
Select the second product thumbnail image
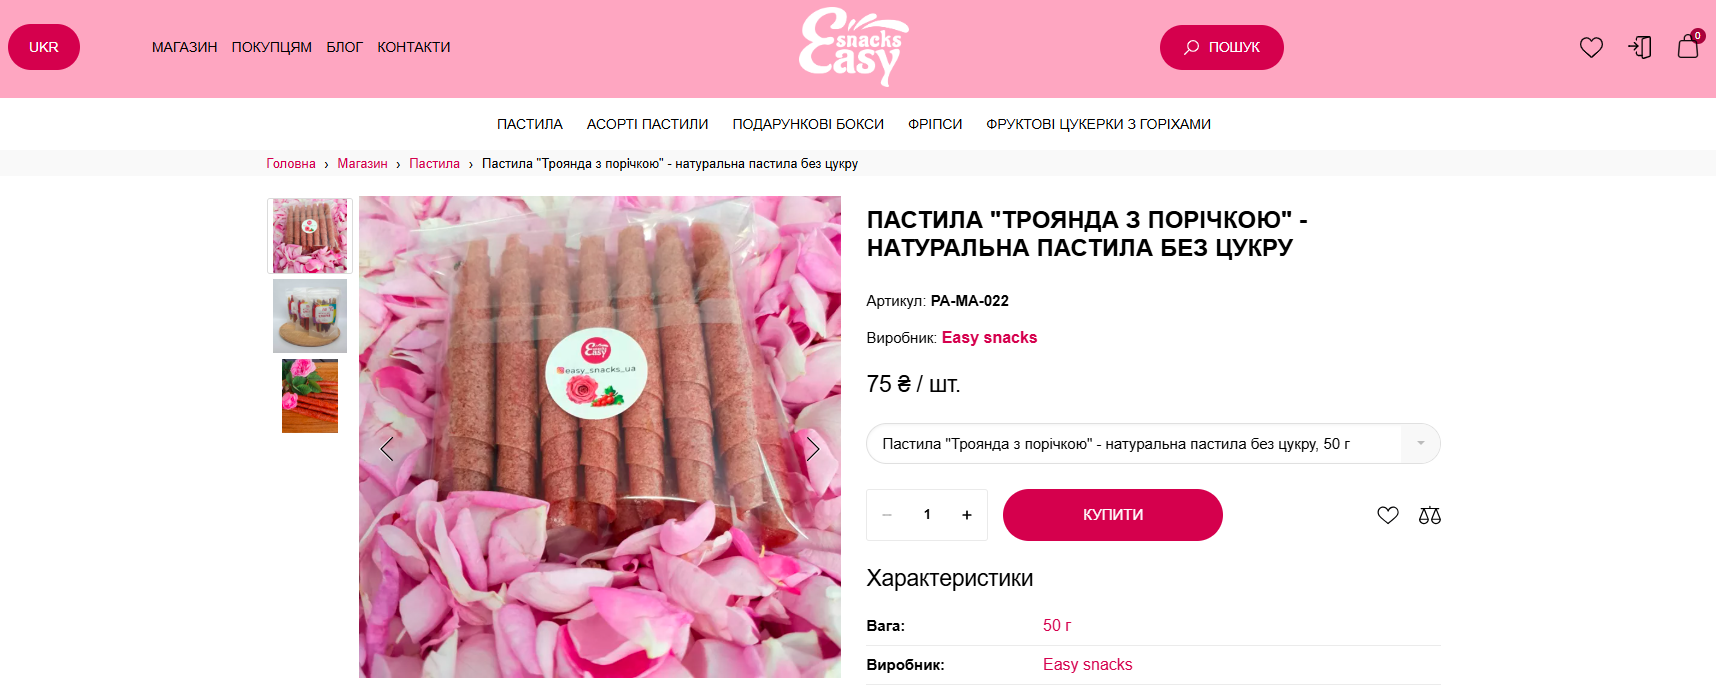pyautogui.click(x=310, y=316)
